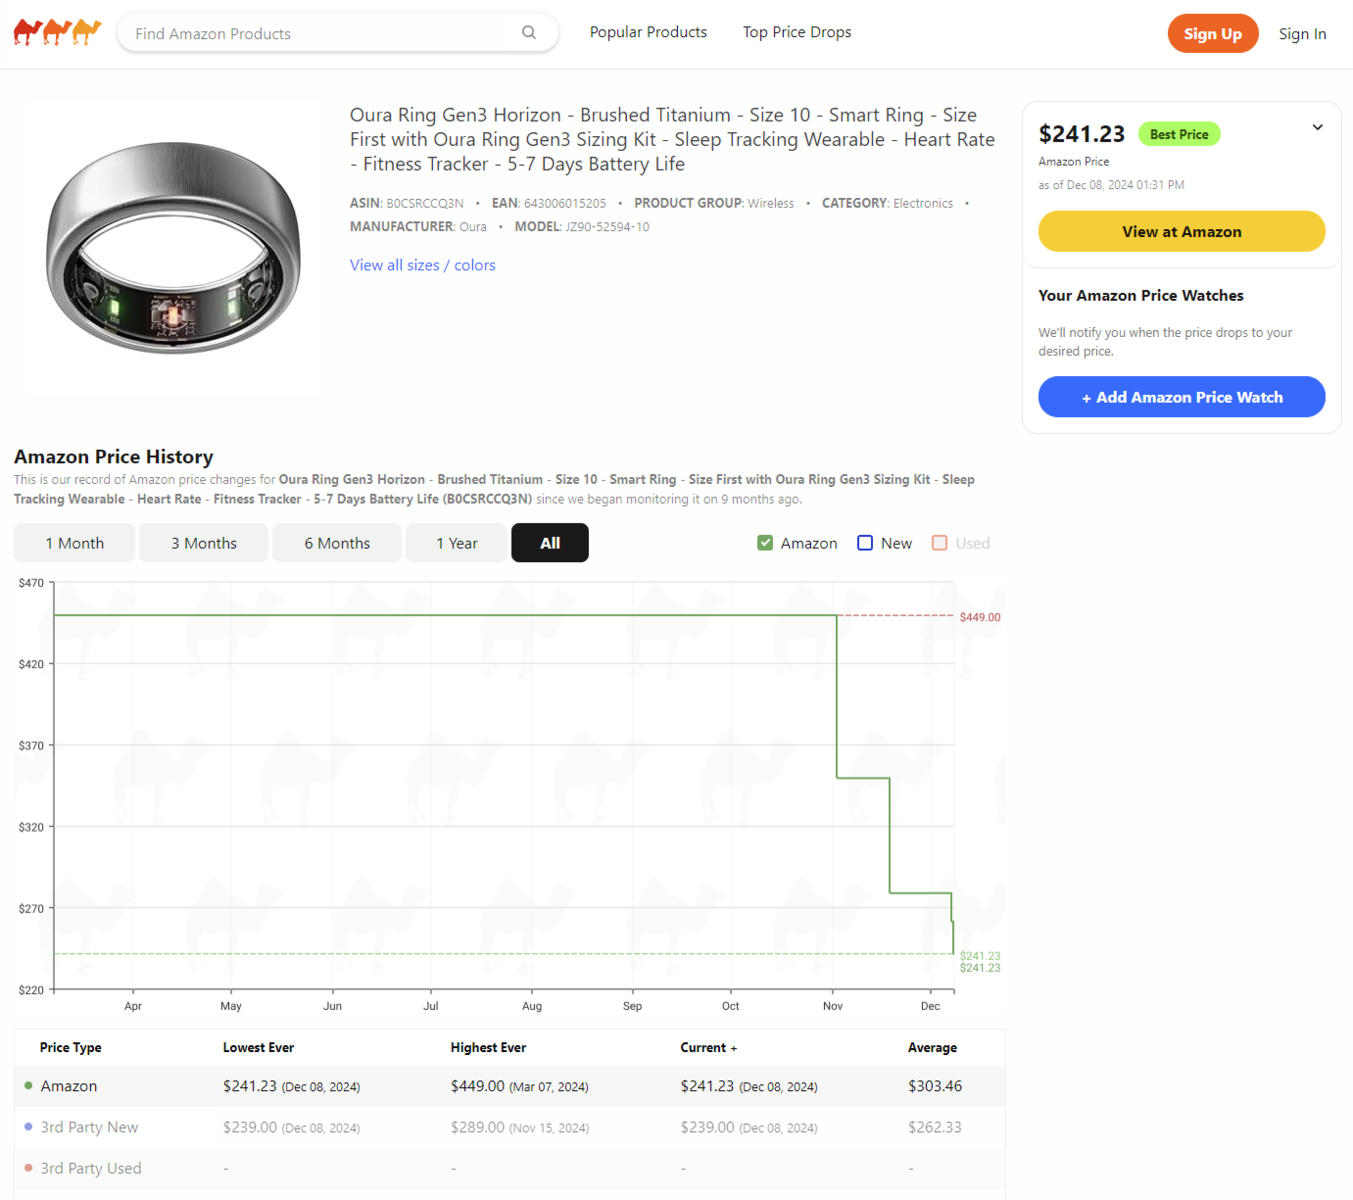The height and width of the screenshot is (1200, 1353).
Task: Click the Sign In link
Action: (1302, 34)
